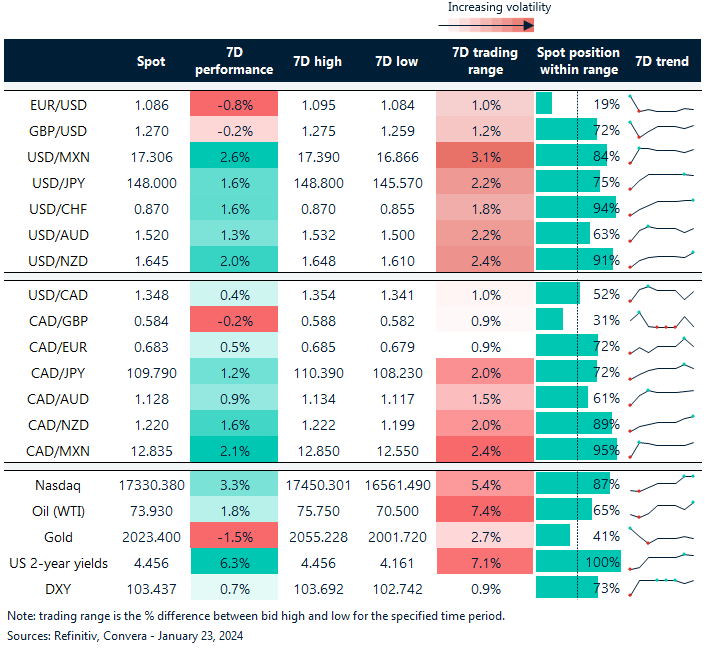This screenshot has width=709, height=650.
Task: Click the Spot position within range header
Action: pyautogui.click(x=578, y=61)
